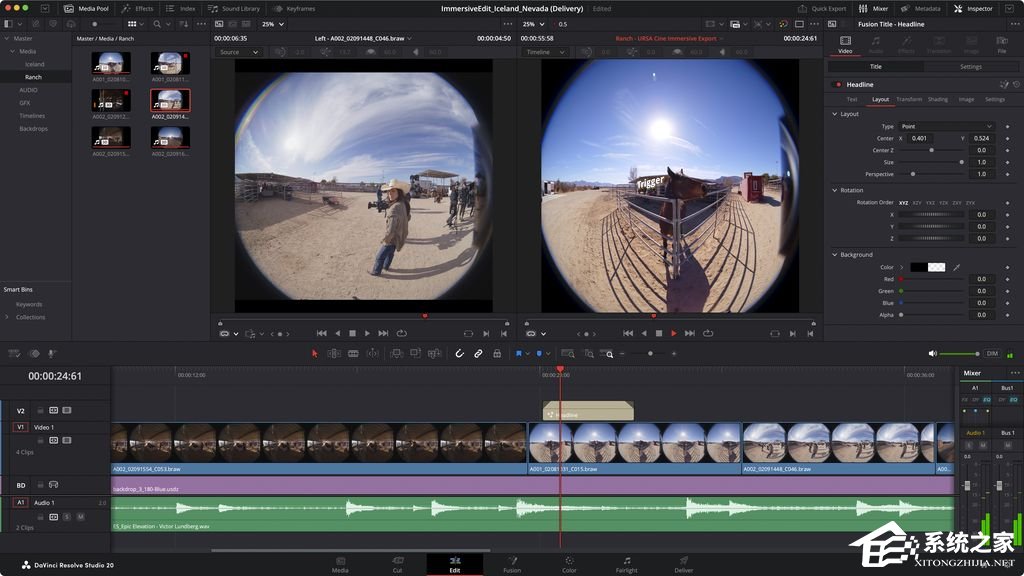
Task: Solo the Audio 1 track
Action: [x=67, y=516]
